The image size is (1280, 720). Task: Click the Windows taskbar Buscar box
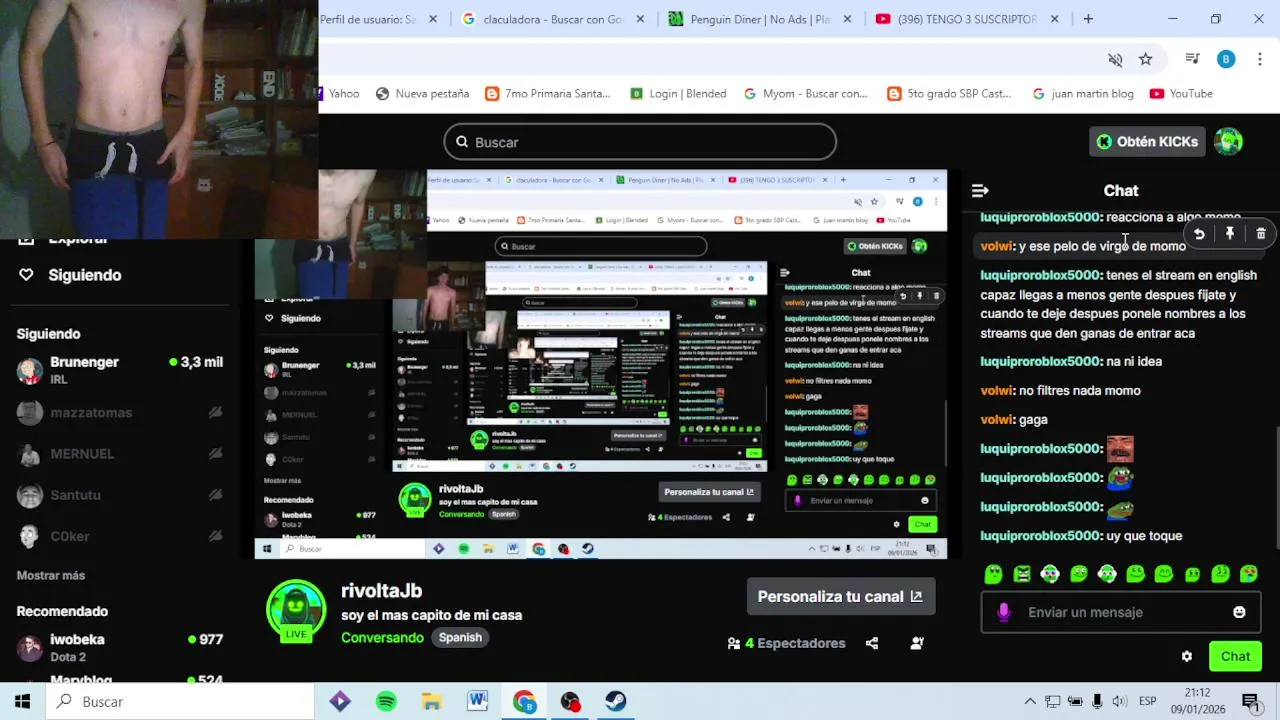[180, 701]
